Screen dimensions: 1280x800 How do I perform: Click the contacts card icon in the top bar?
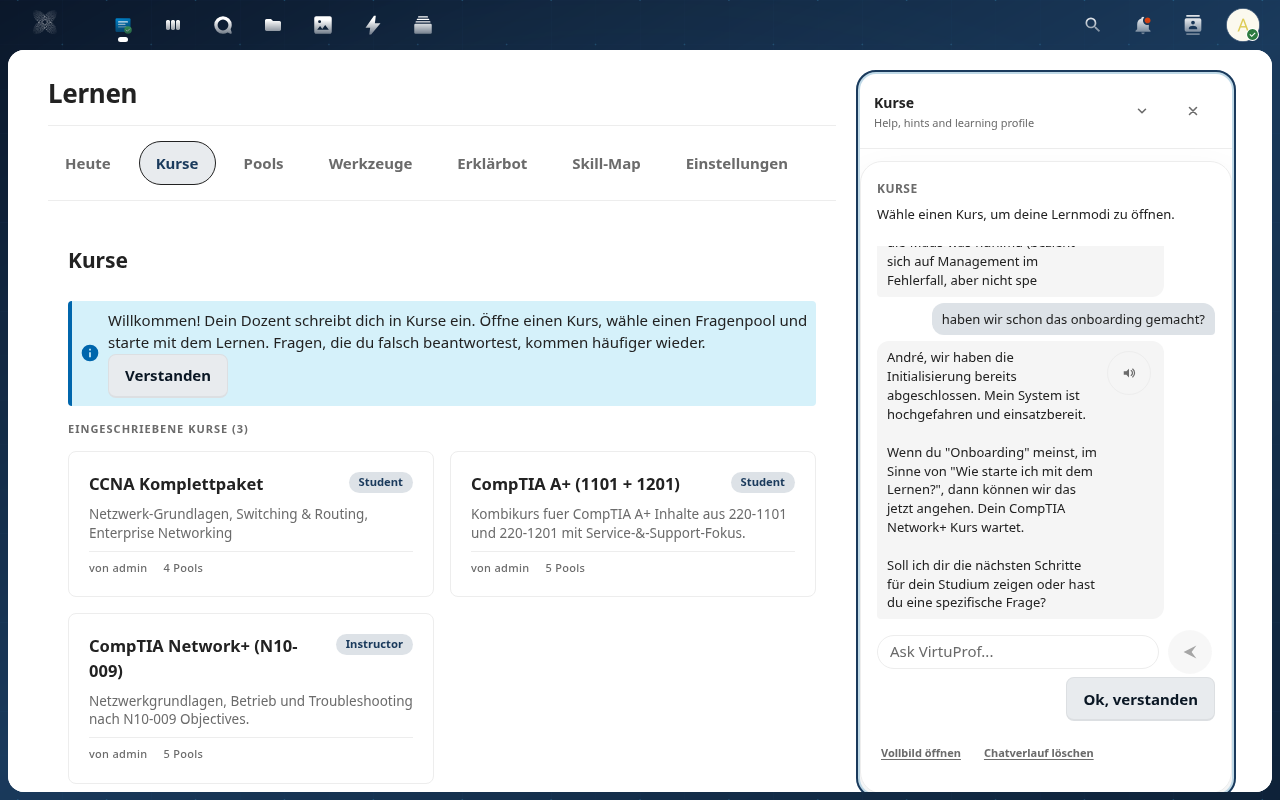pos(1193,25)
